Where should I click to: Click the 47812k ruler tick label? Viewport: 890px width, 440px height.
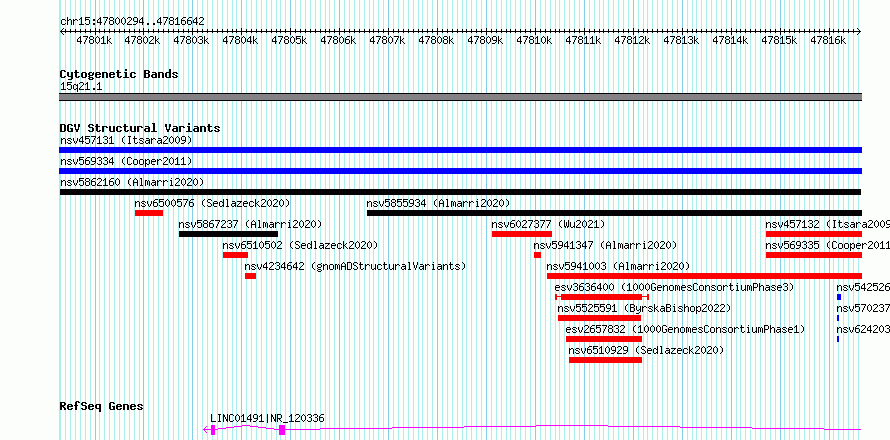pos(632,40)
